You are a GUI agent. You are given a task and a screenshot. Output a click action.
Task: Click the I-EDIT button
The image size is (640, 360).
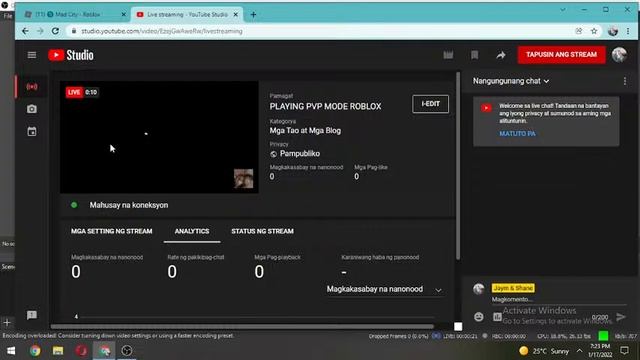(430, 104)
